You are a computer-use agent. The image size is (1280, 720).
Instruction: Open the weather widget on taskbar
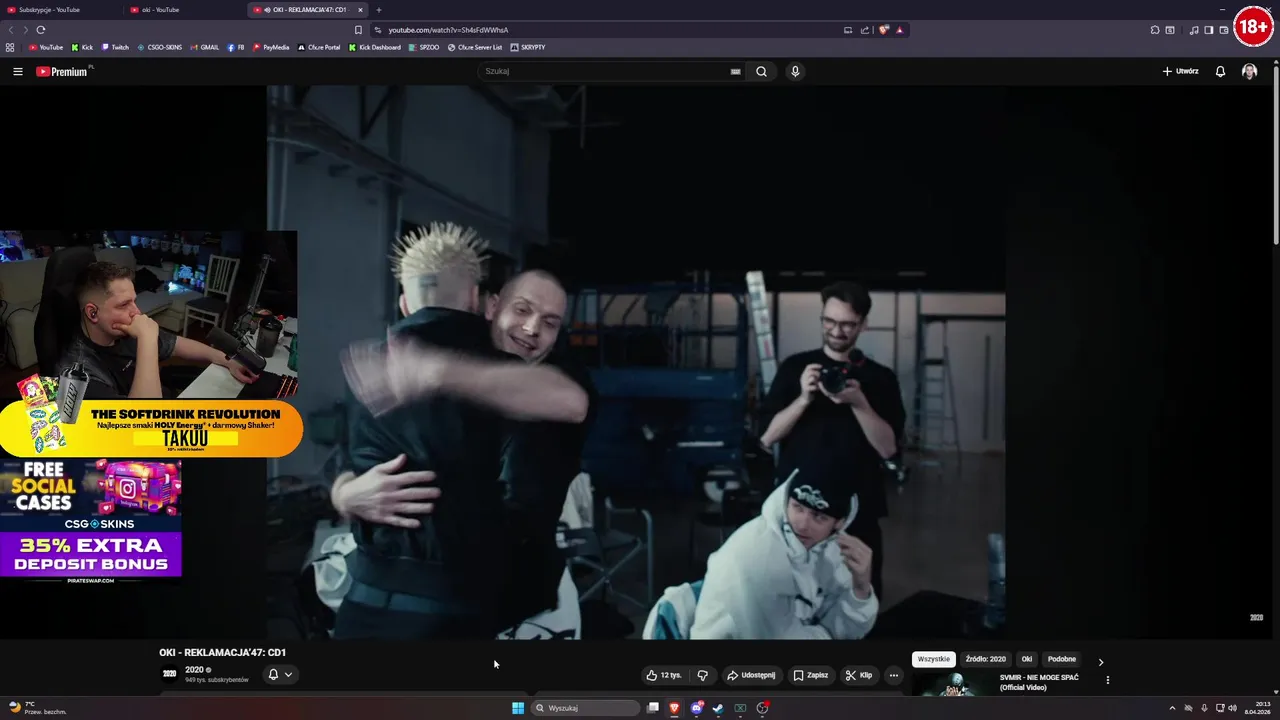38,708
